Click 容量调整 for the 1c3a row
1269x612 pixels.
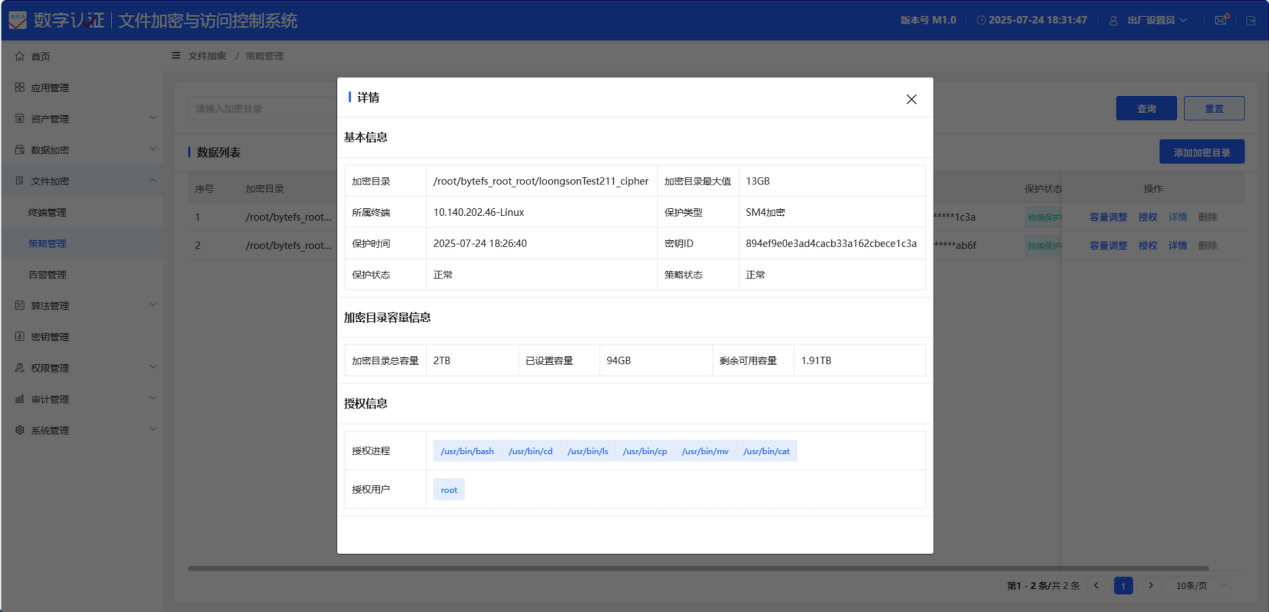tap(1108, 217)
